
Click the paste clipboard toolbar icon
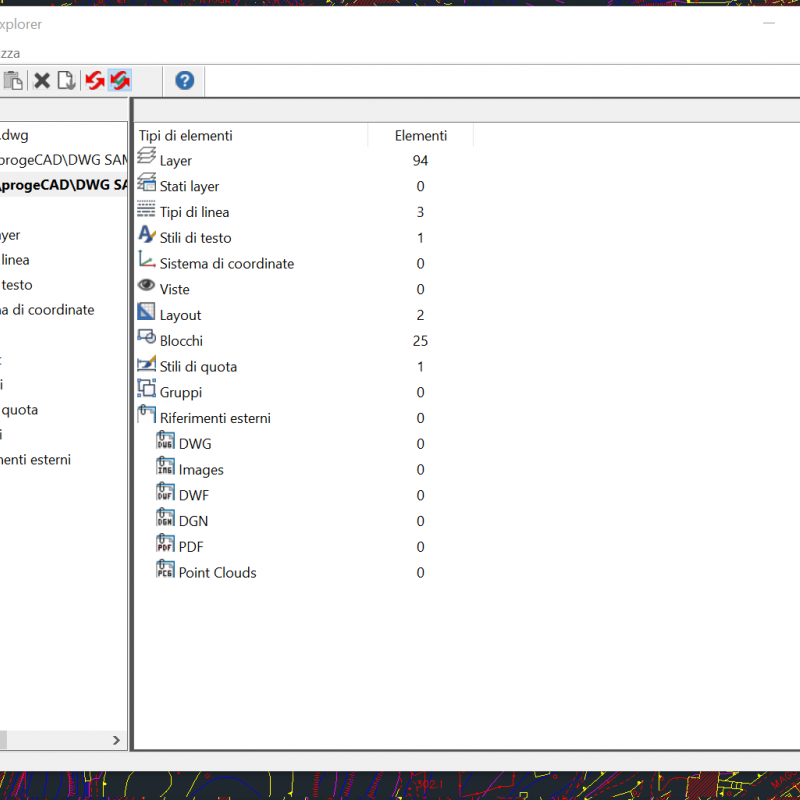click(14, 81)
